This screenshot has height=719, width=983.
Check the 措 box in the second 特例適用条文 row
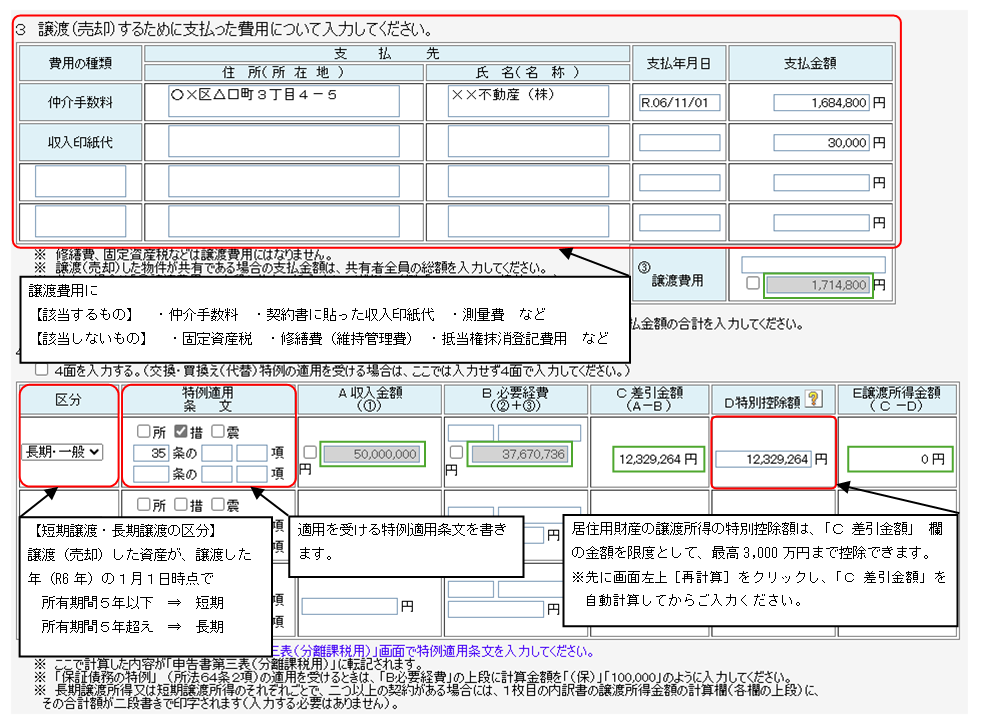click(181, 504)
